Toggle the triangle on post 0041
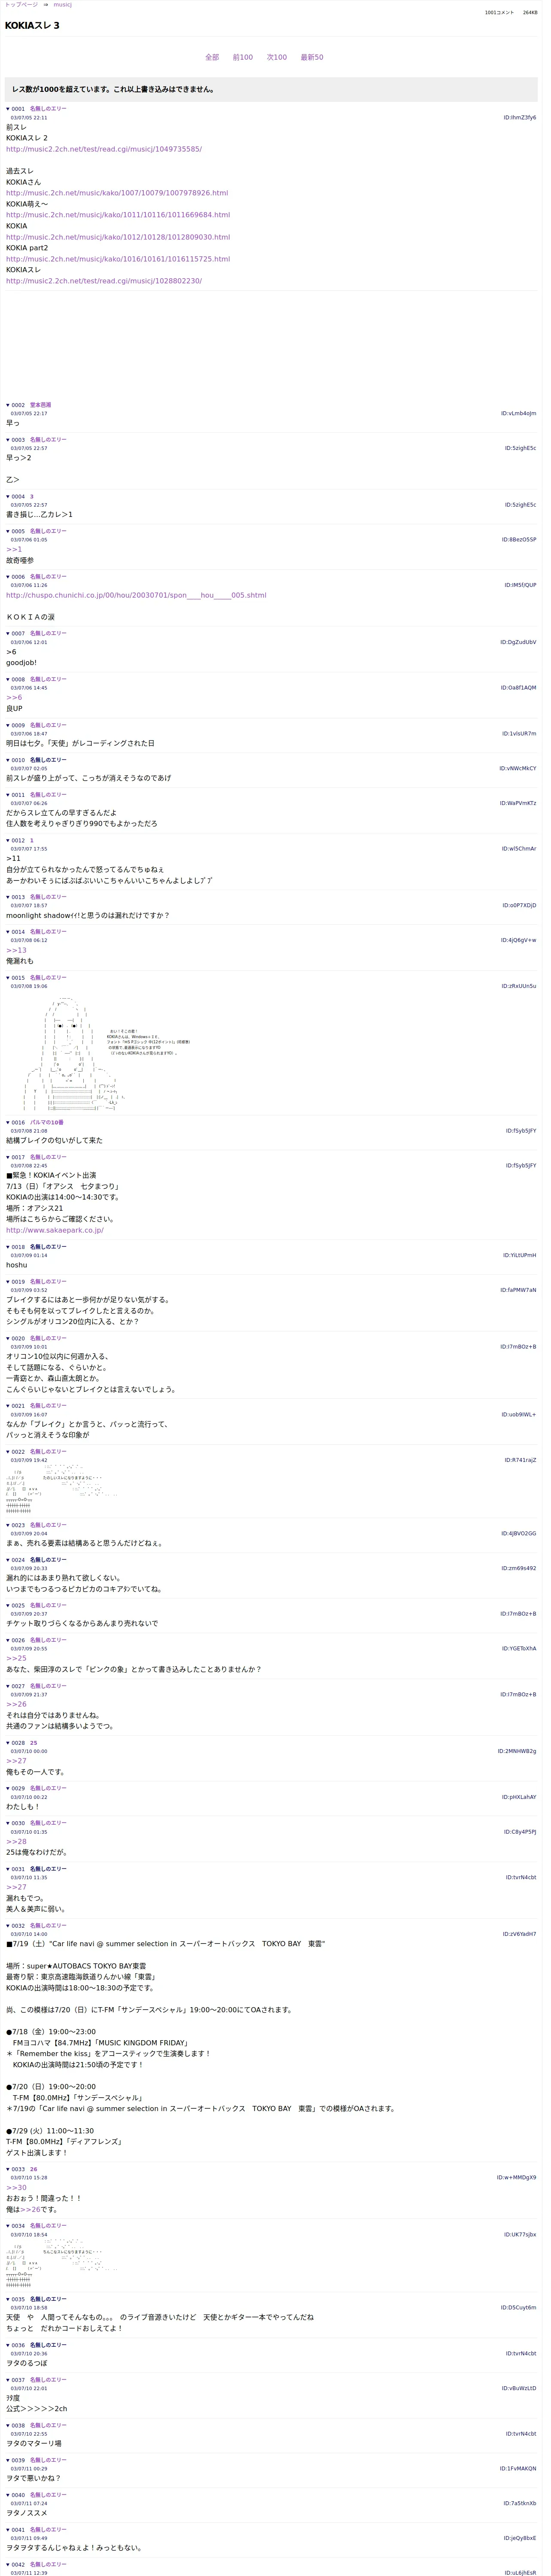 click(x=8, y=2530)
